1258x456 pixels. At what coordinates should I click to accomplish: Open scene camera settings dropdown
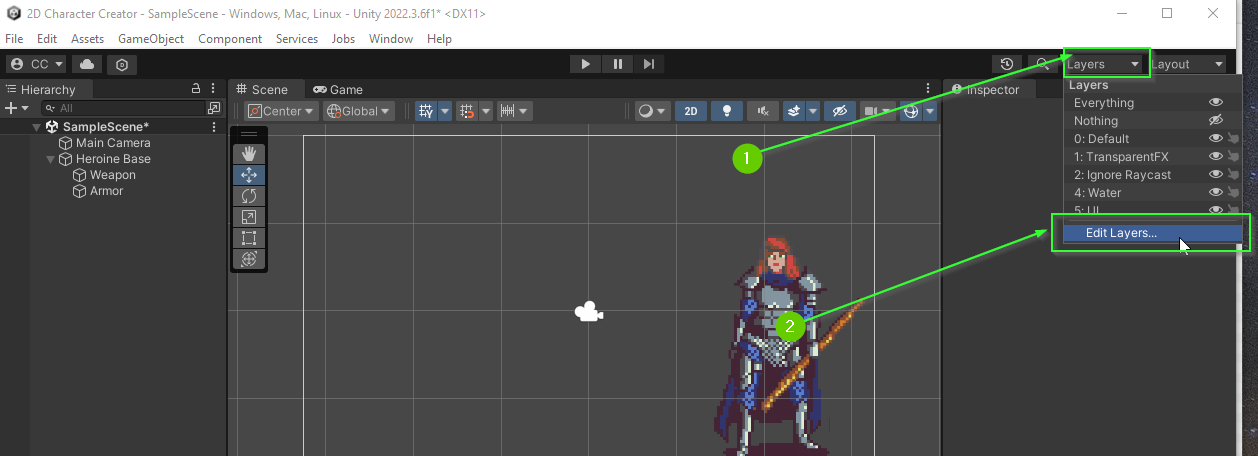click(877, 111)
